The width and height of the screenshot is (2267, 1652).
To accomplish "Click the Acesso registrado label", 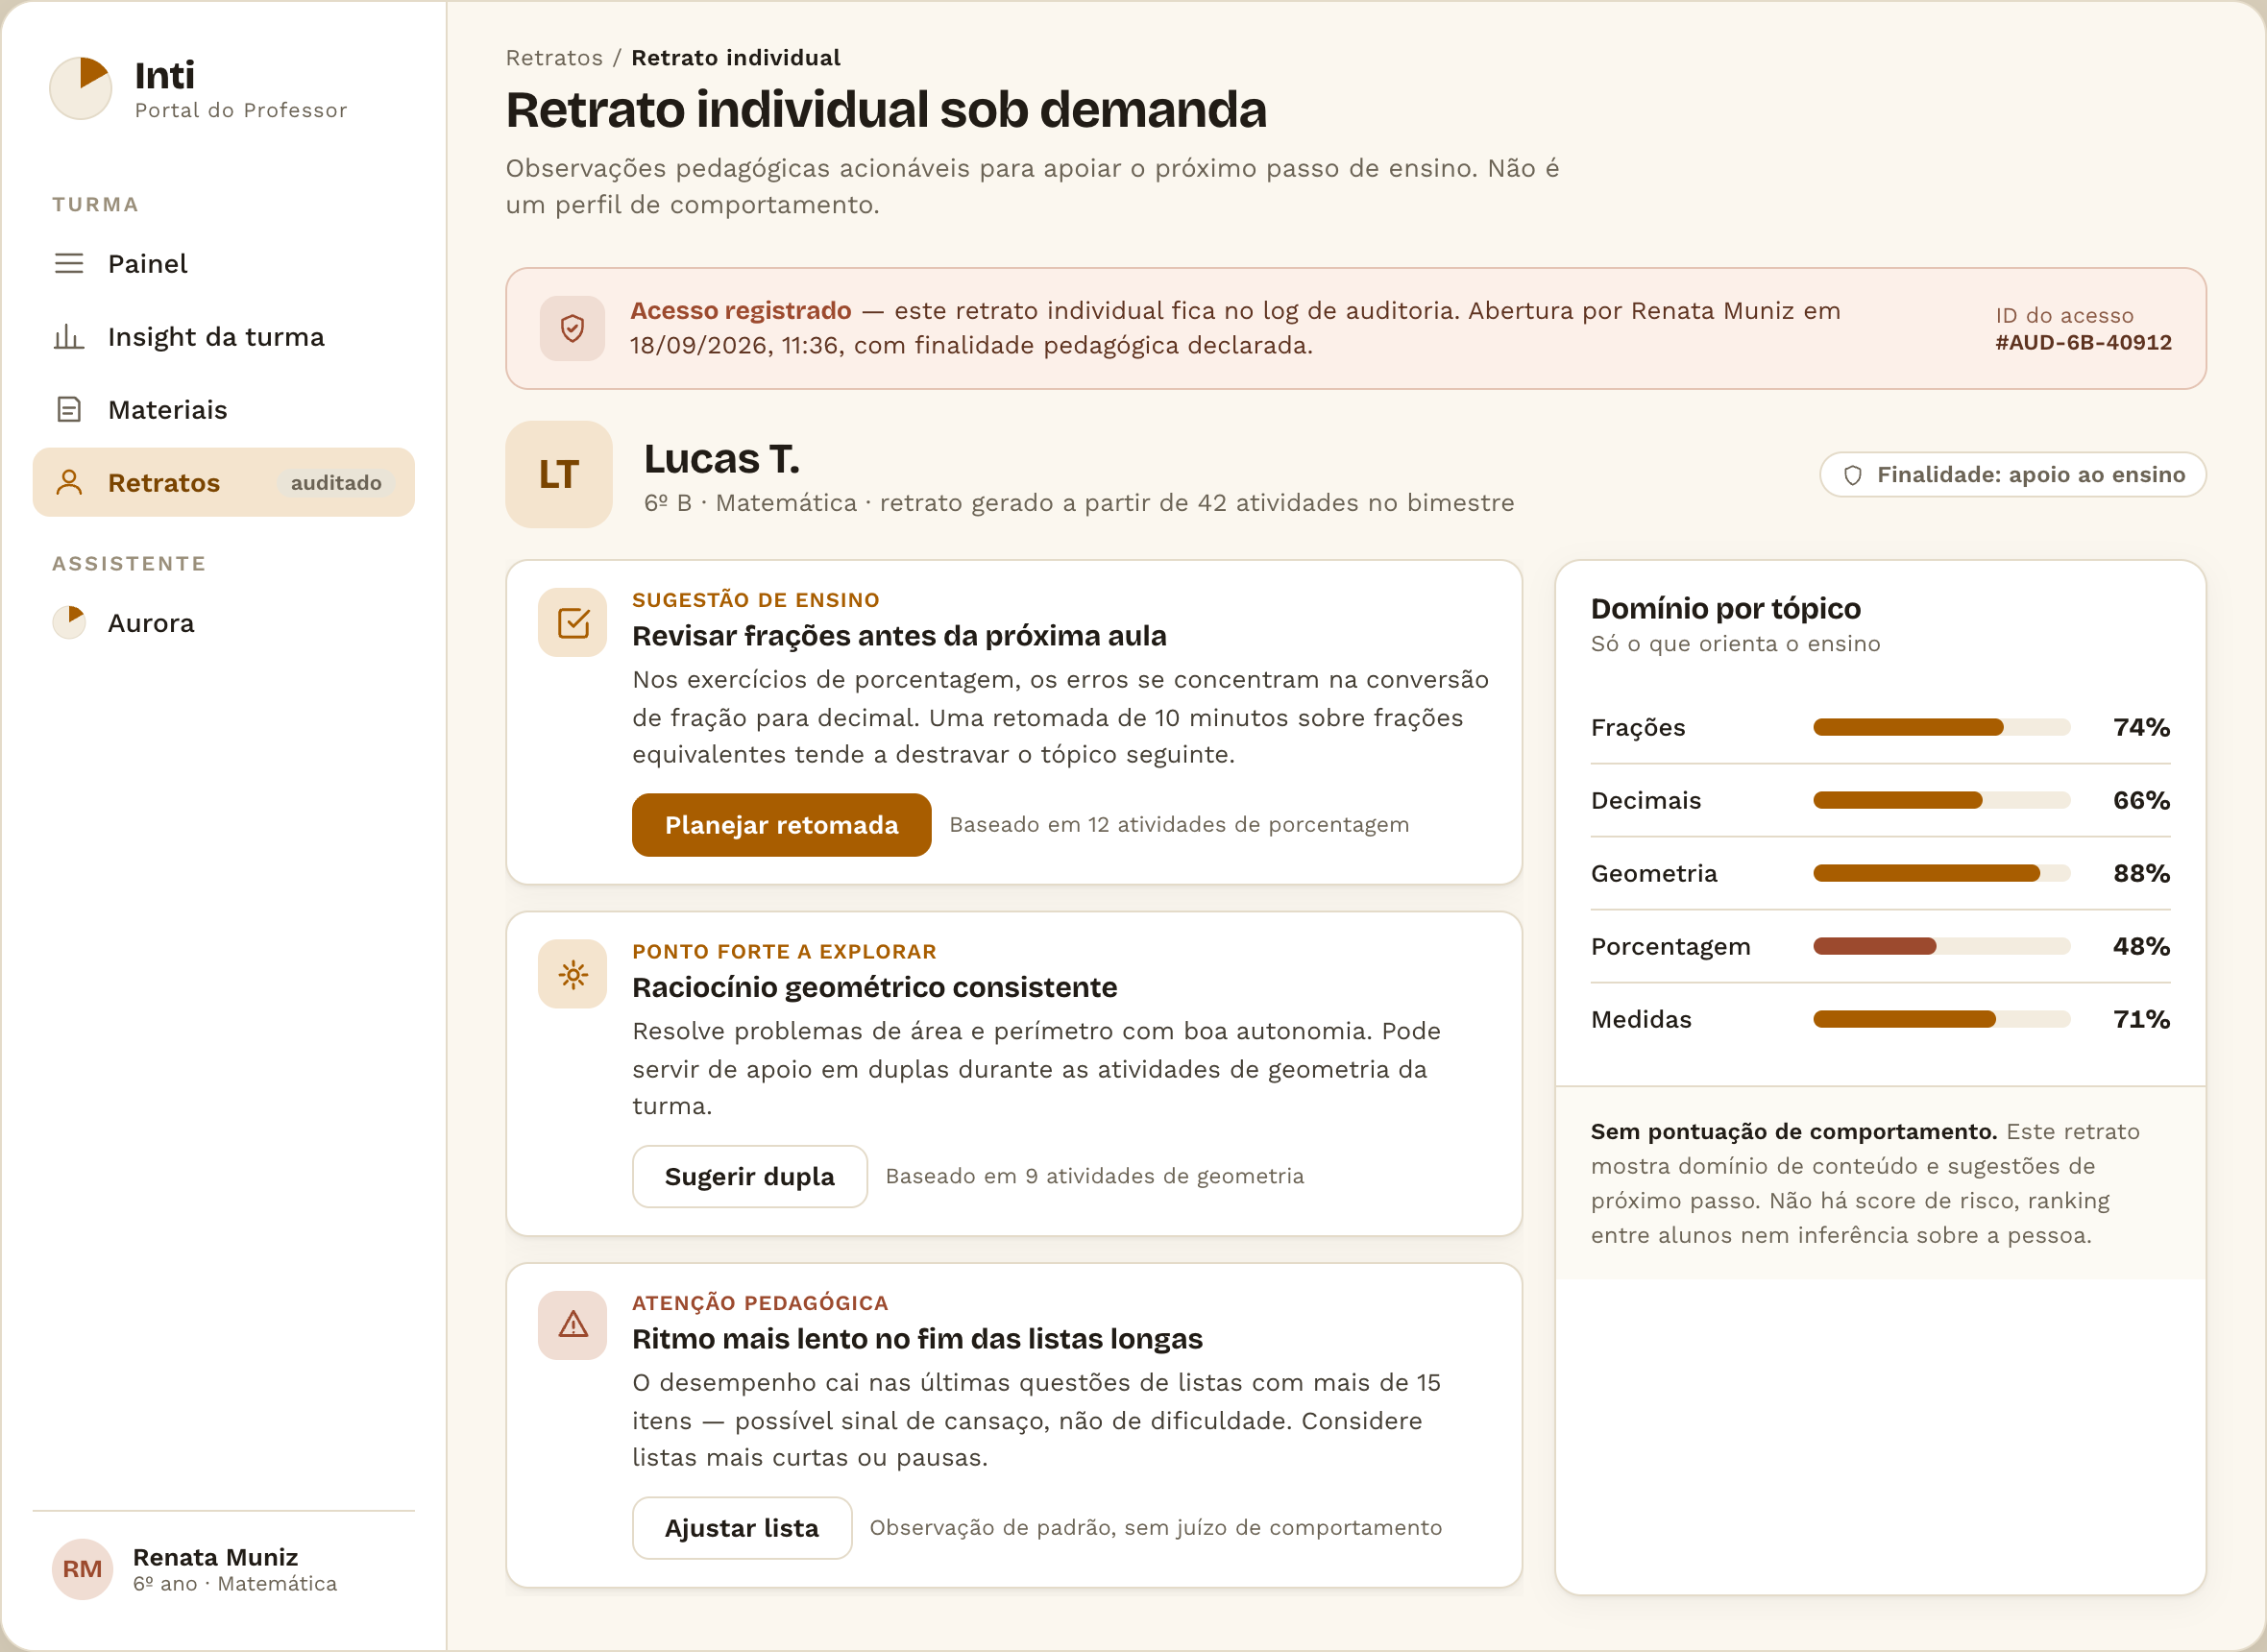I will point(740,311).
